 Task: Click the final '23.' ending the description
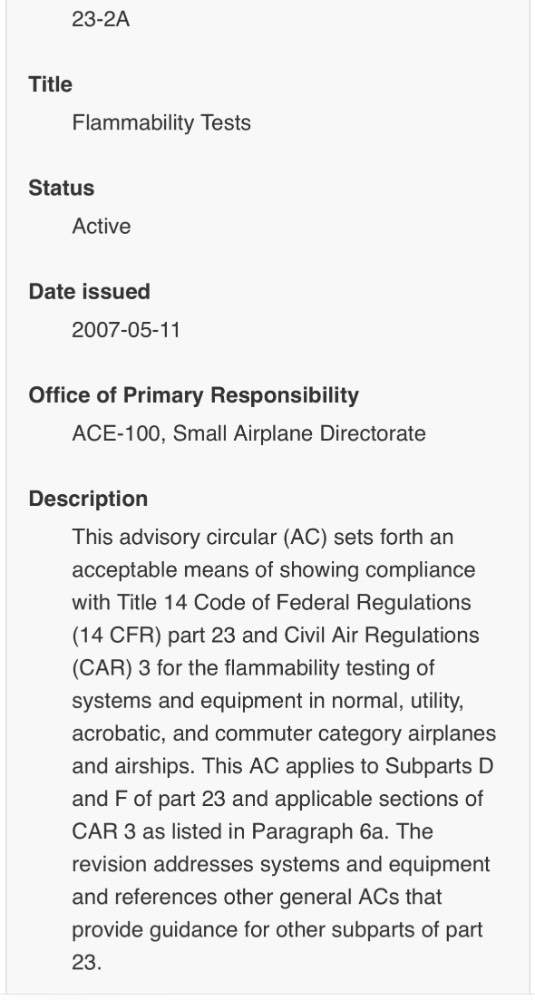[x=86, y=962]
